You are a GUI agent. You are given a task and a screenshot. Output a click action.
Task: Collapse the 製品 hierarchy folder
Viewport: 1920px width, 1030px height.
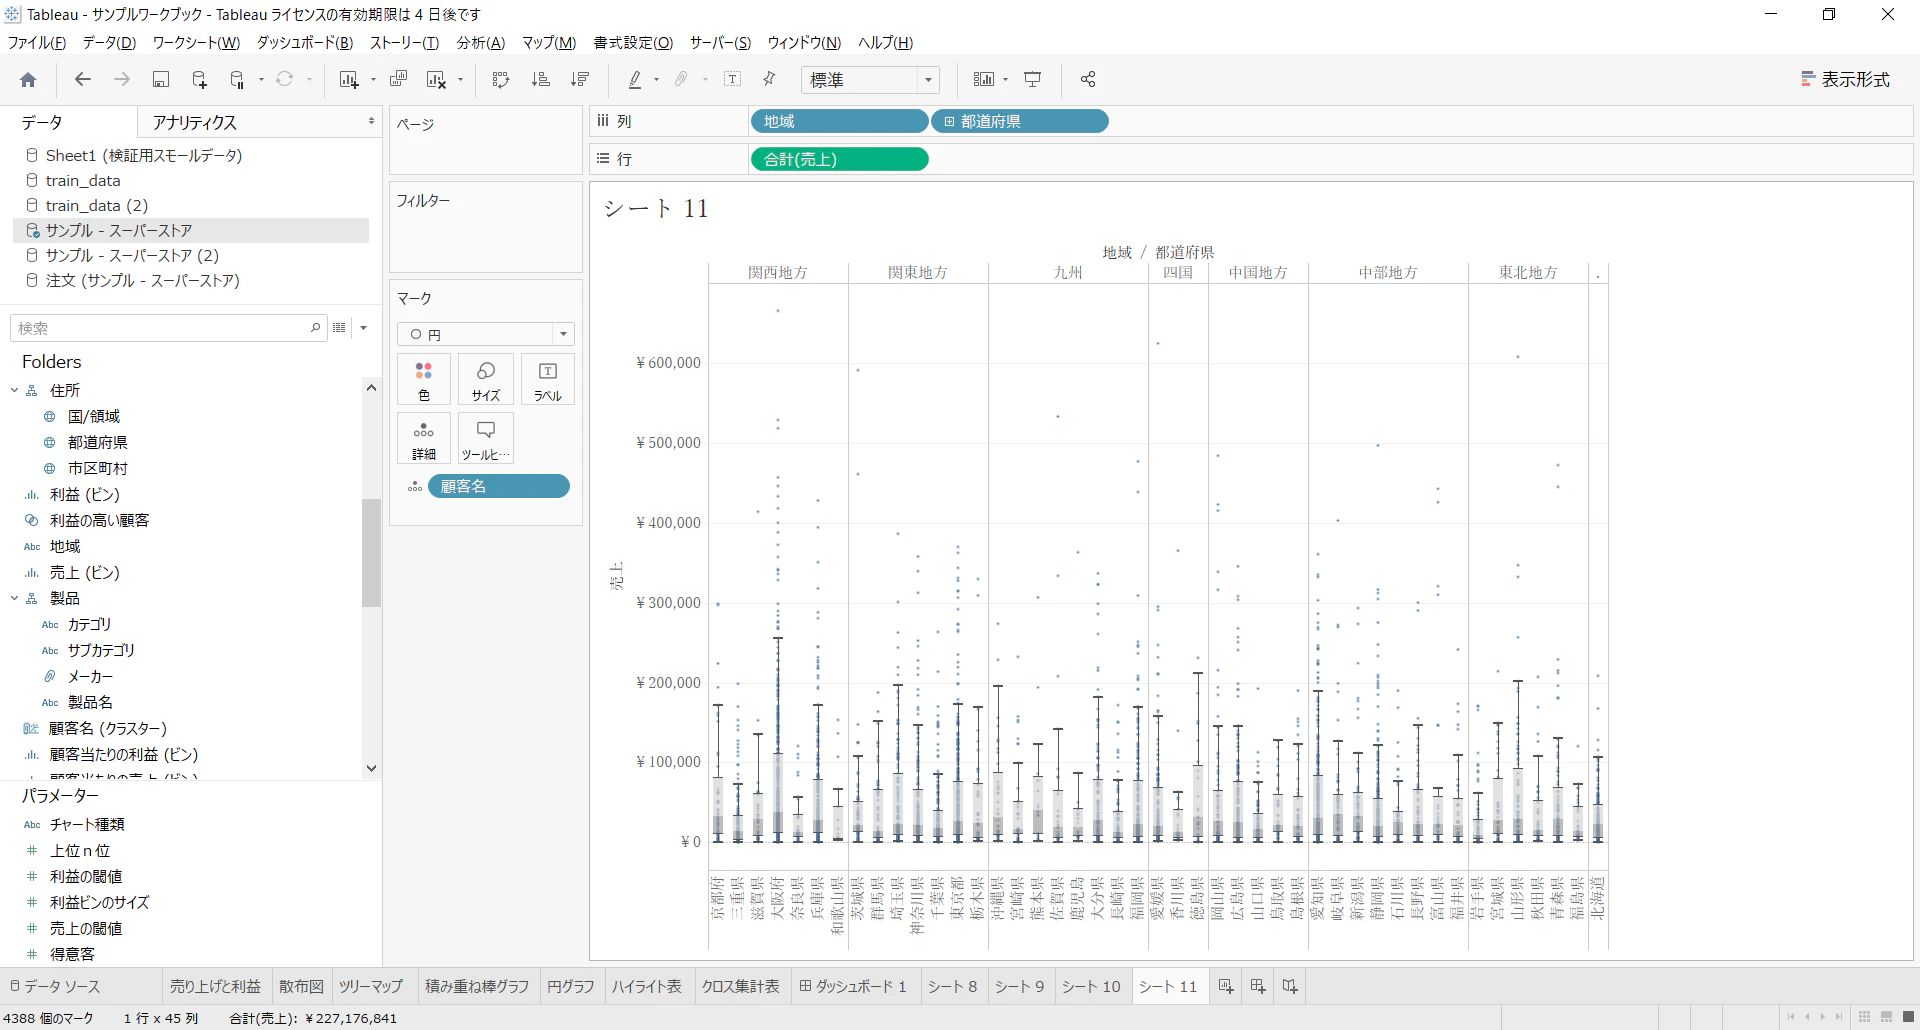click(15, 598)
